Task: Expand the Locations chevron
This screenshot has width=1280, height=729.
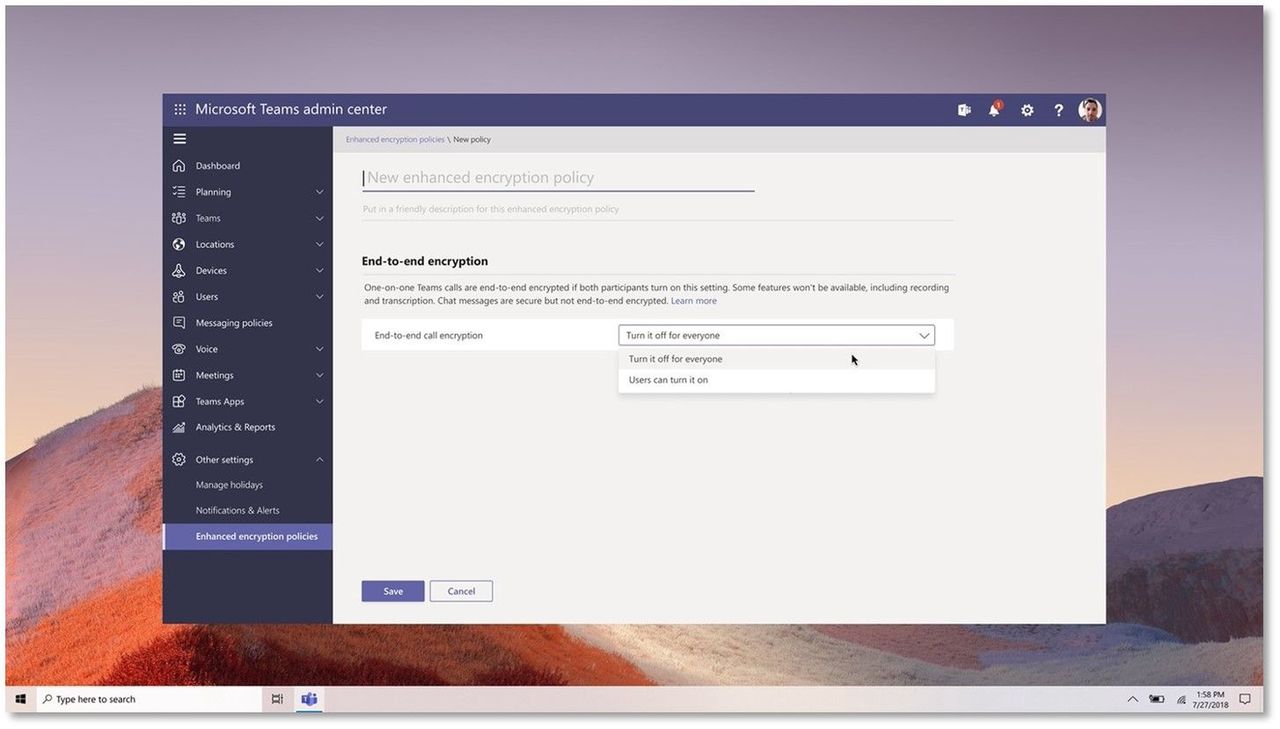Action: click(320, 244)
